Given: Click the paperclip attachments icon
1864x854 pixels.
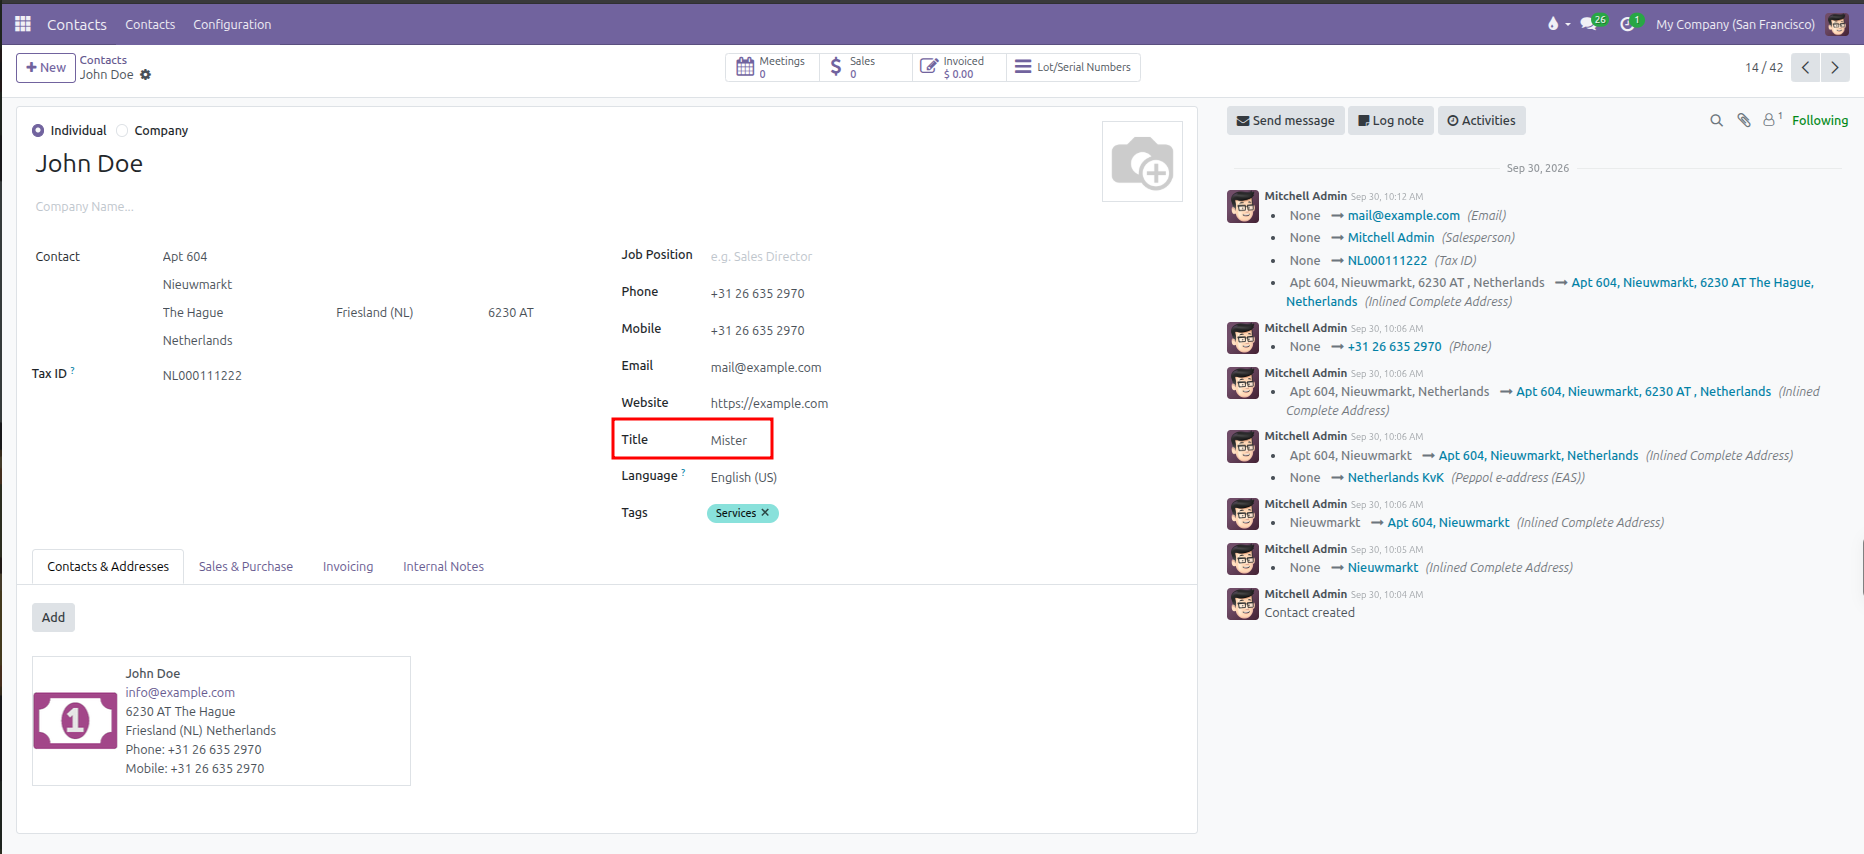Looking at the screenshot, I should pos(1744,121).
